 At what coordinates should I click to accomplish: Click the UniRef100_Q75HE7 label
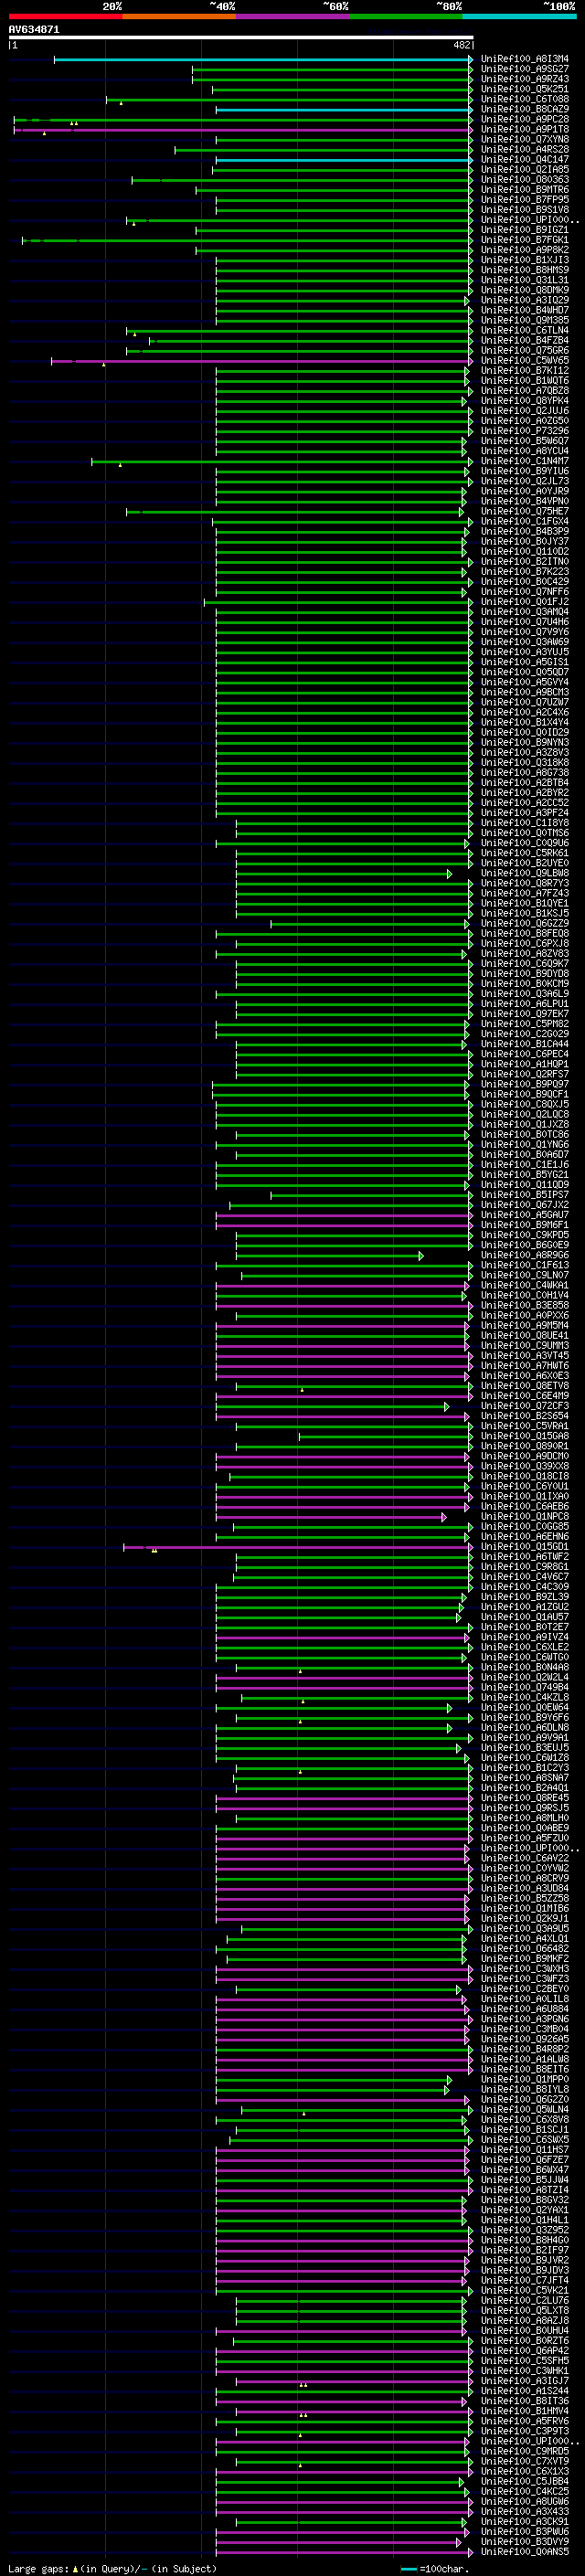tap(524, 512)
